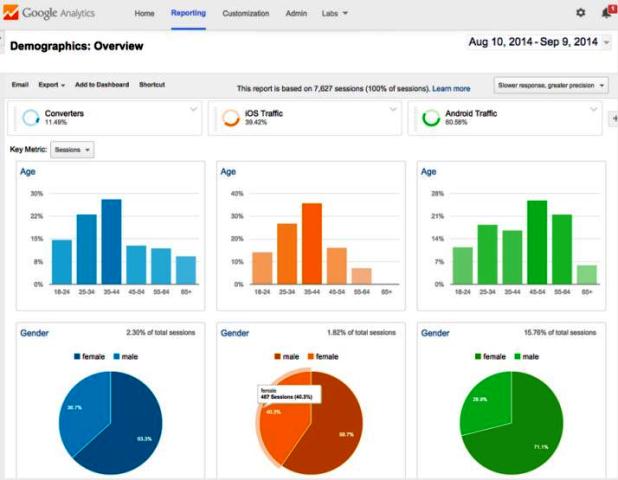The image size is (618, 480).
Task: Click the Add to Dashboard button
Action: (x=102, y=85)
